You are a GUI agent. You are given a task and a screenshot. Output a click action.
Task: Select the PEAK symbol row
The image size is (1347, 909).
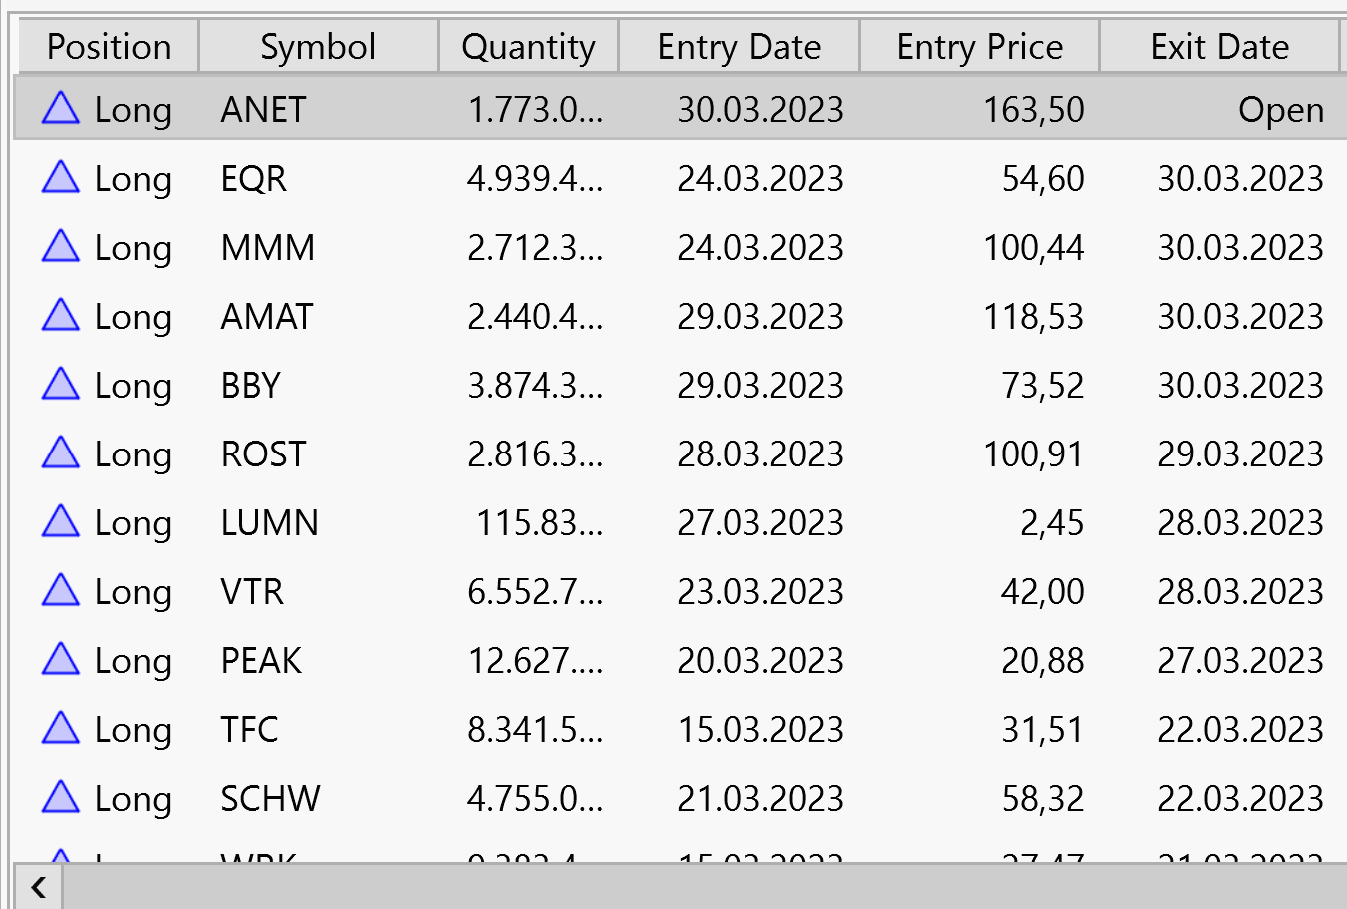pyautogui.click(x=680, y=660)
